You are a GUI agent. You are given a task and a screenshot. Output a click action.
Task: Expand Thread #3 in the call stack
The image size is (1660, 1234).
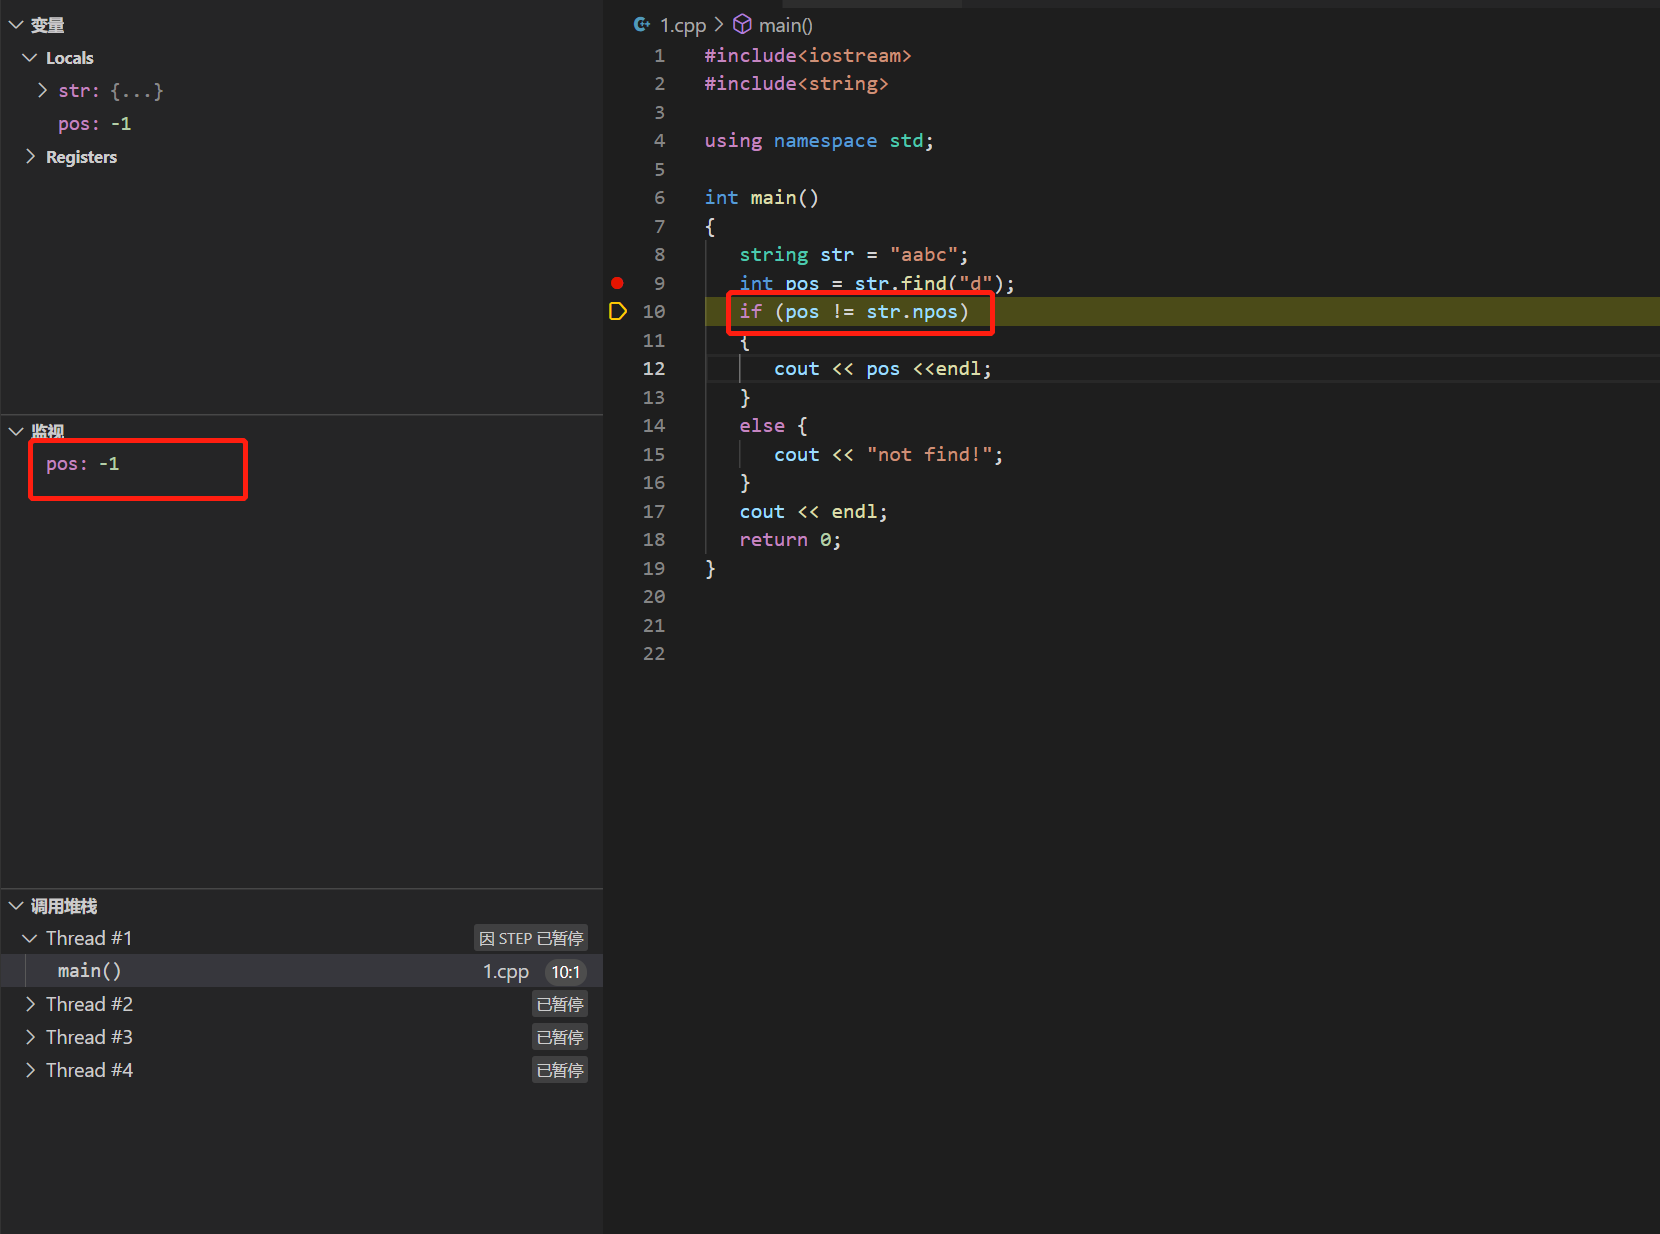pos(29,1037)
